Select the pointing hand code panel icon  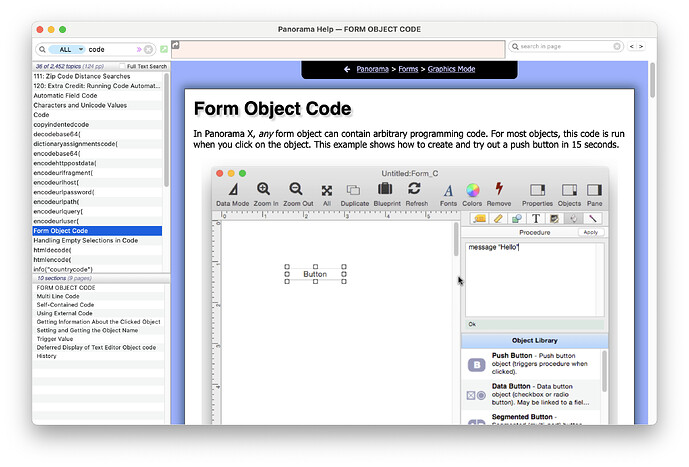pos(573,218)
